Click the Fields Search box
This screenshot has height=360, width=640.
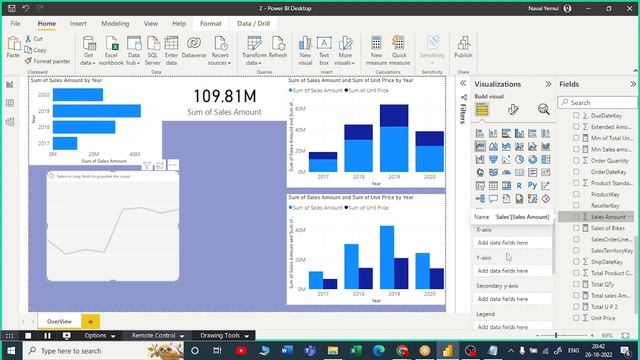pyautogui.click(x=597, y=102)
